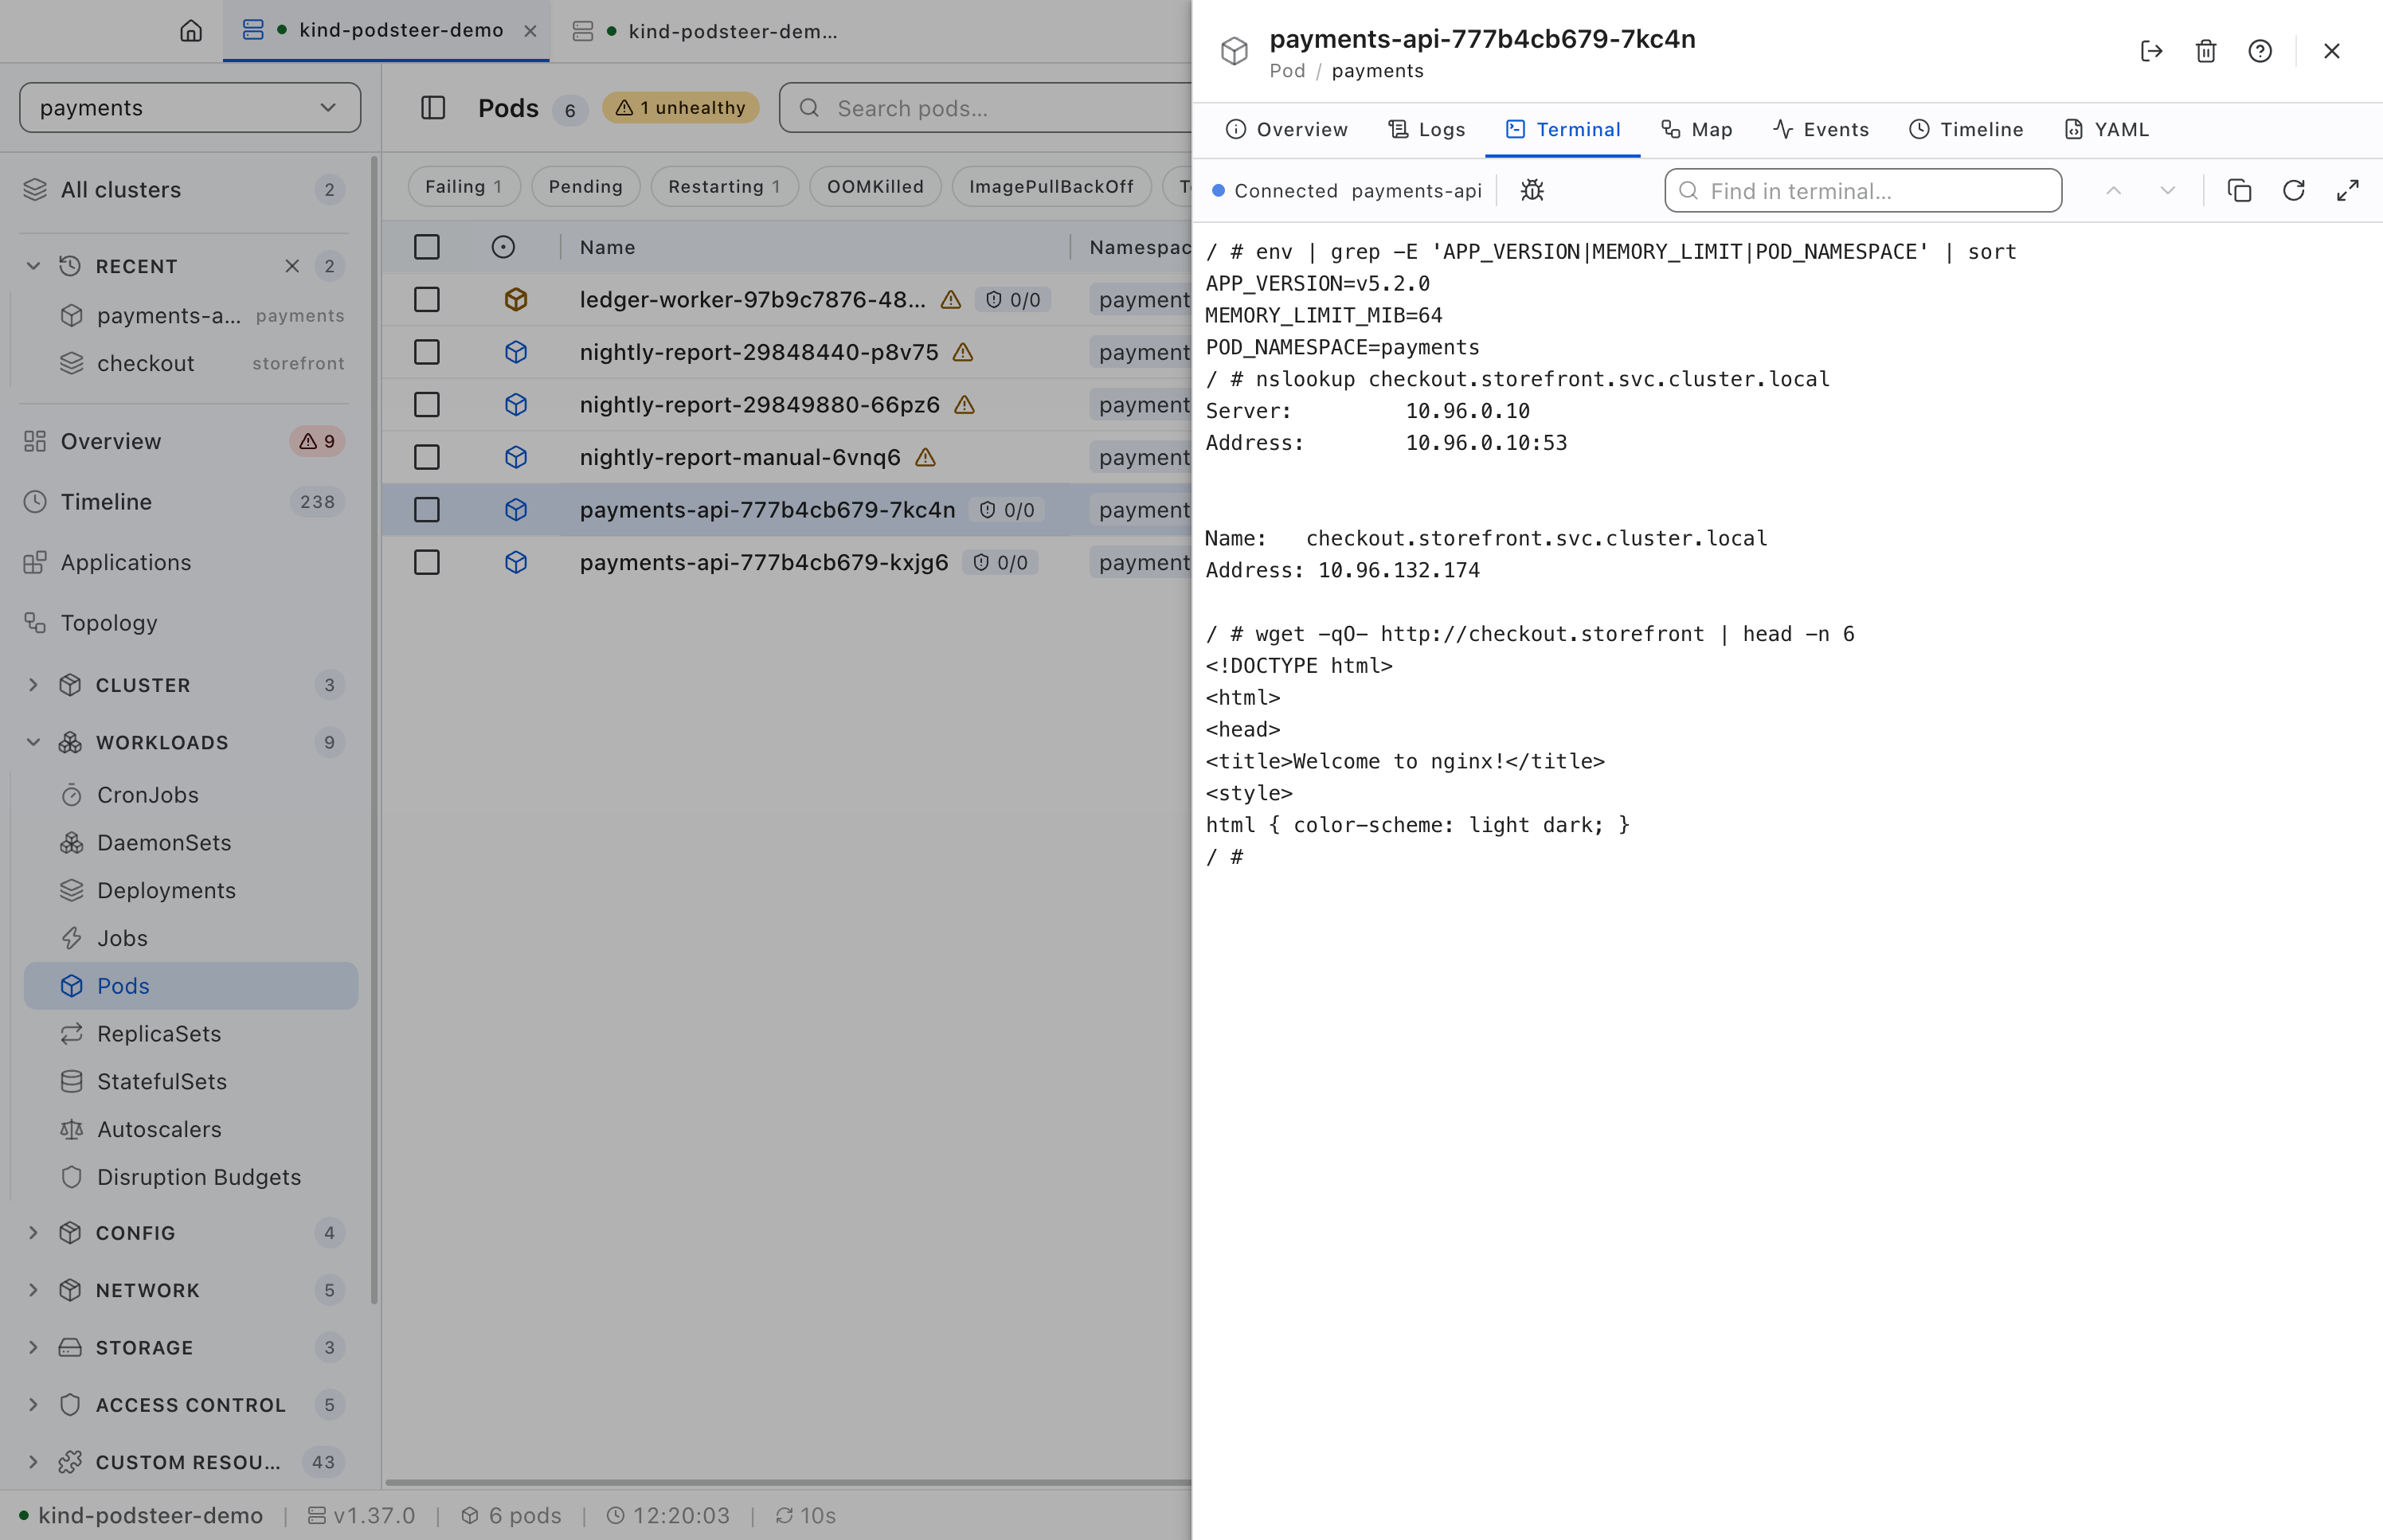The height and width of the screenshot is (1540, 2383).
Task: Expand the CLUSTER section
Action: click(x=34, y=685)
